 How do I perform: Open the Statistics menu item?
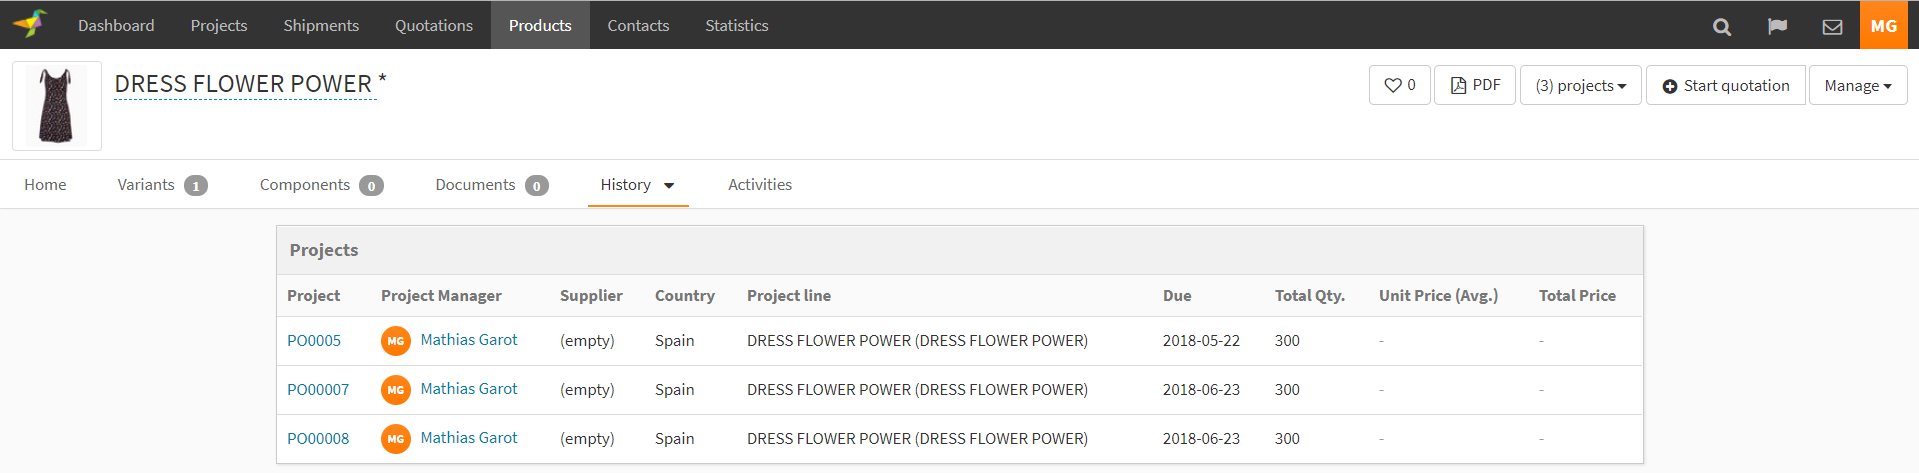pos(736,25)
